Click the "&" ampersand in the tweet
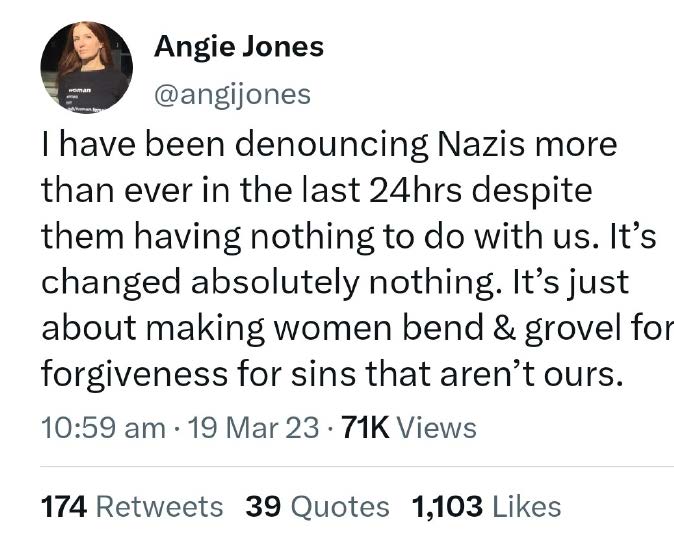 point(507,327)
